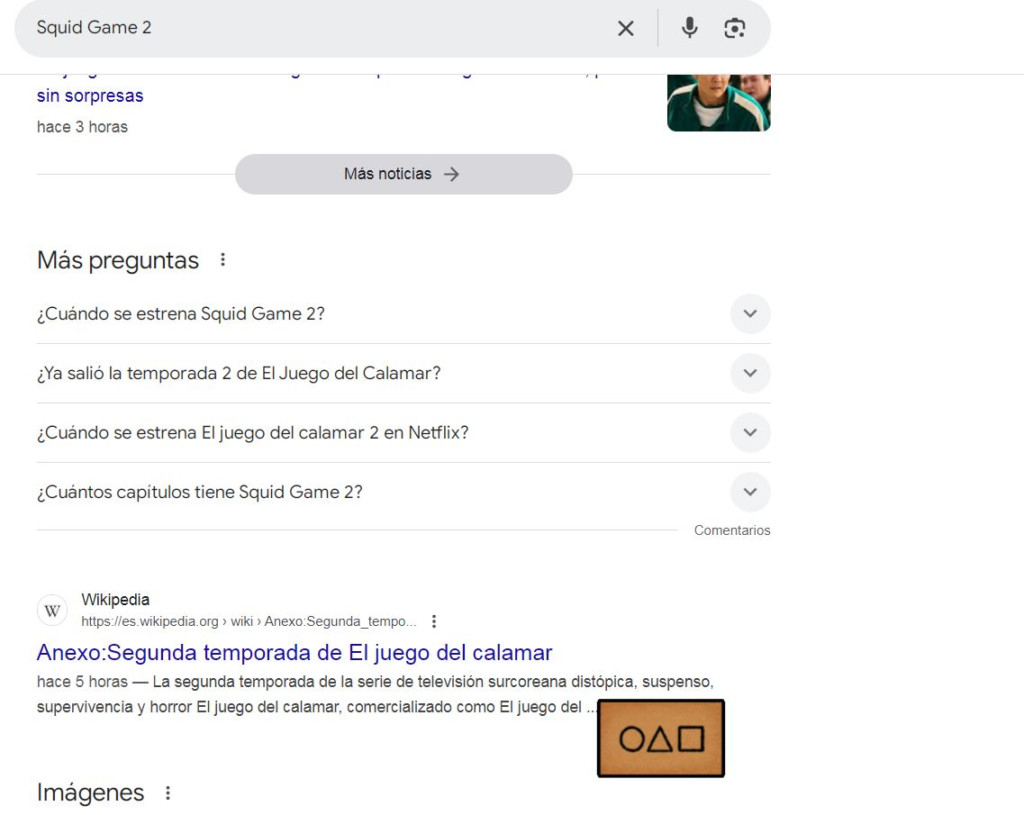Open options menu next to Imágenes
Image resolution: width=1024 pixels, height=815 pixels.
168,793
